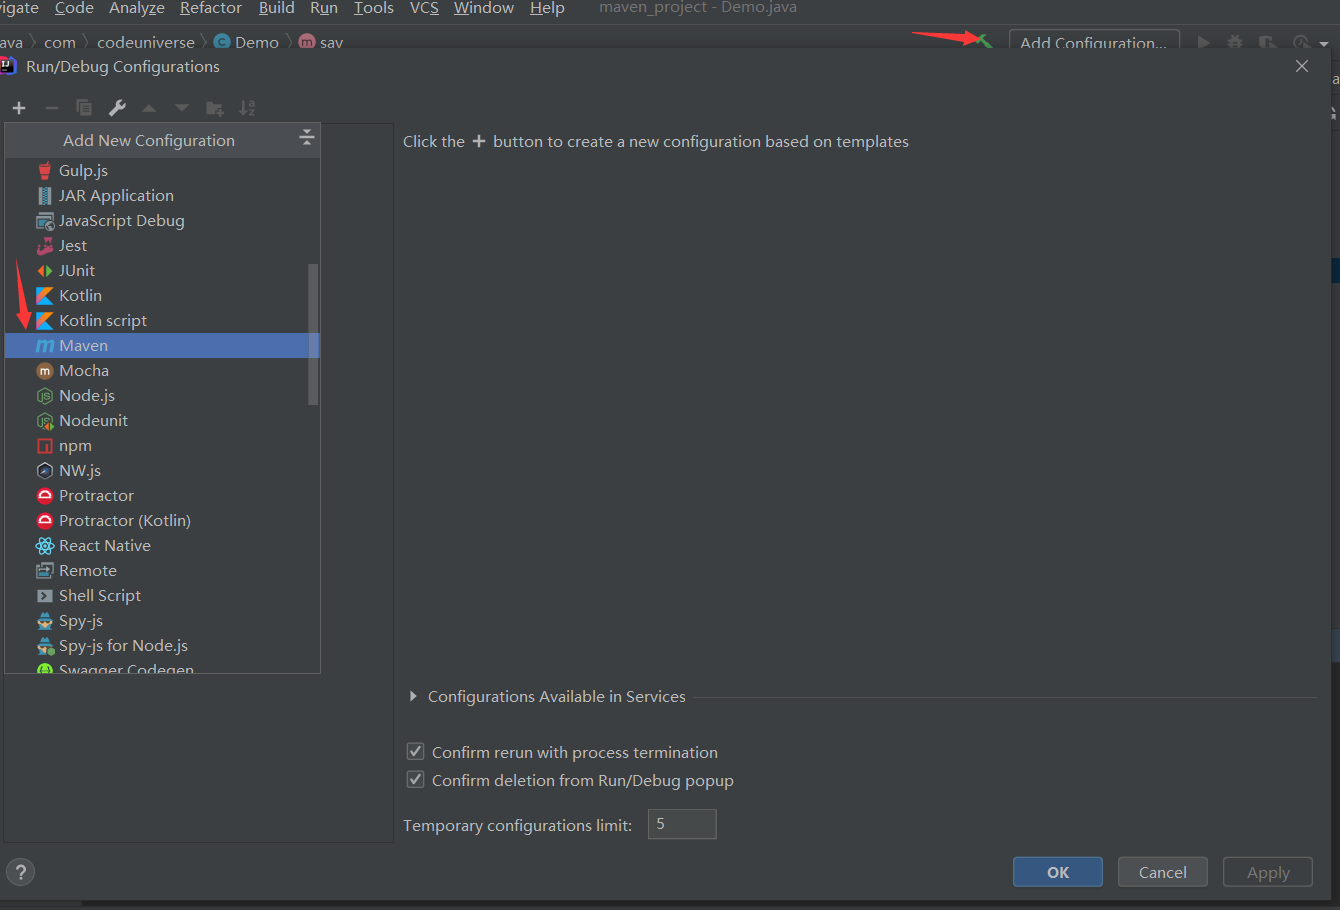Click the Move Up arrow icon
Image resolution: width=1340 pixels, height=910 pixels.
tap(149, 108)
